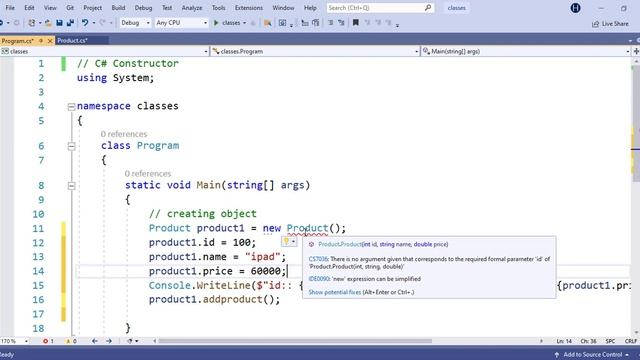Click the CS7036 error code link
The height and width of the screenshot is (360, 640).
318,259
